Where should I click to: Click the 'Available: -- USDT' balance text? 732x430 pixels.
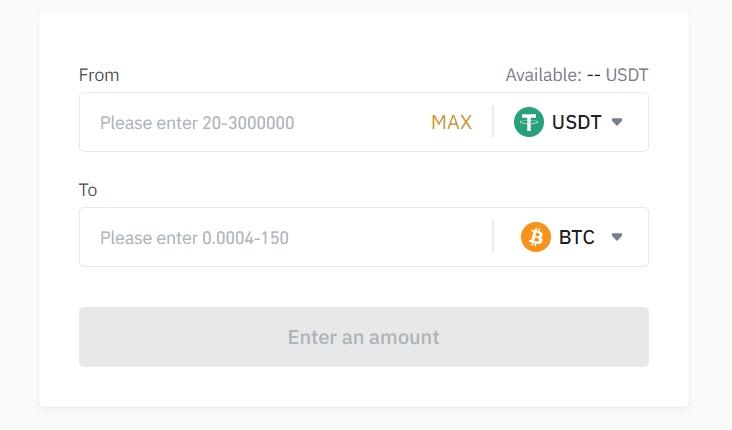(x=577, y=75)
